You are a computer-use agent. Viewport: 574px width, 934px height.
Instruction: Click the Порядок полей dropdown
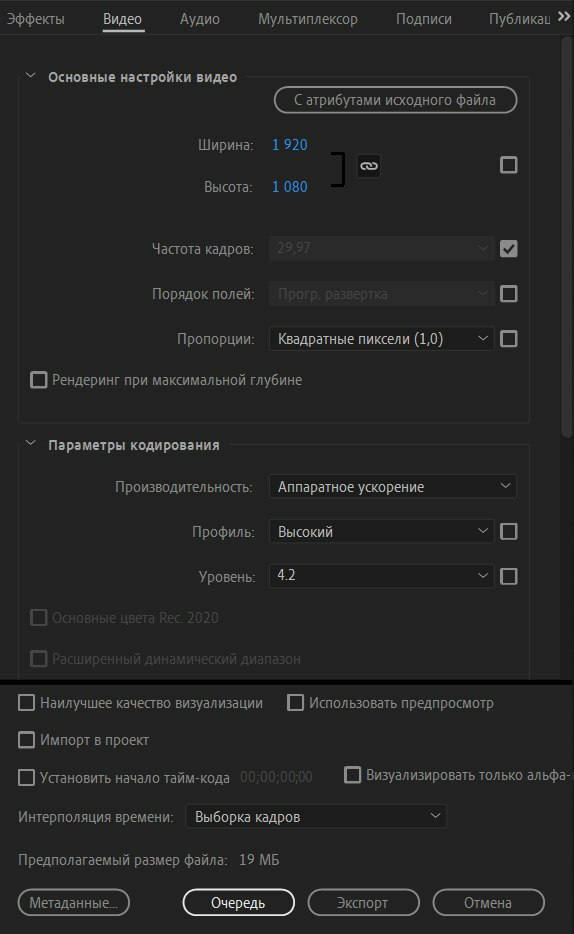click(x=381, y=294)
